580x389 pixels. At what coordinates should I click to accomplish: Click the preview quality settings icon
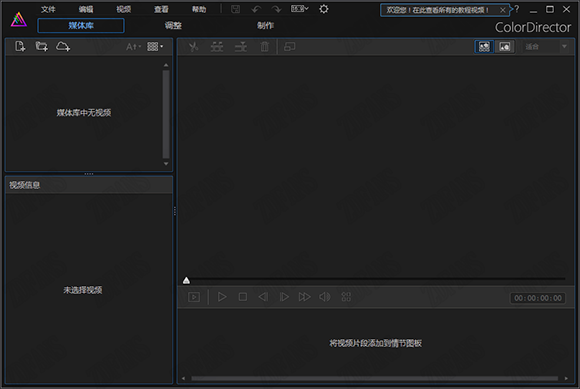[x=346, y=297]
